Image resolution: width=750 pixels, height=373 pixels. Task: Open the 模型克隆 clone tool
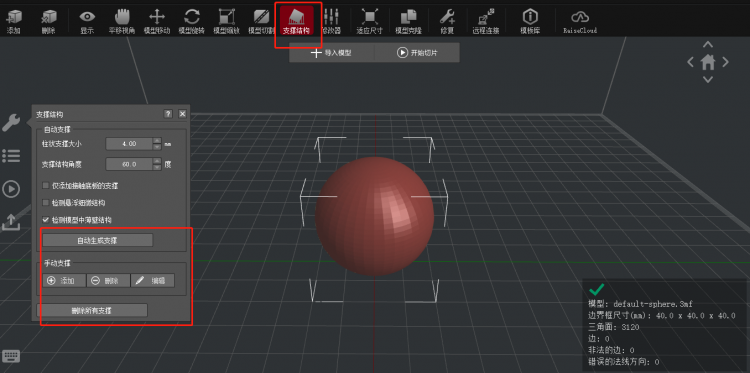tap(408, 21)
